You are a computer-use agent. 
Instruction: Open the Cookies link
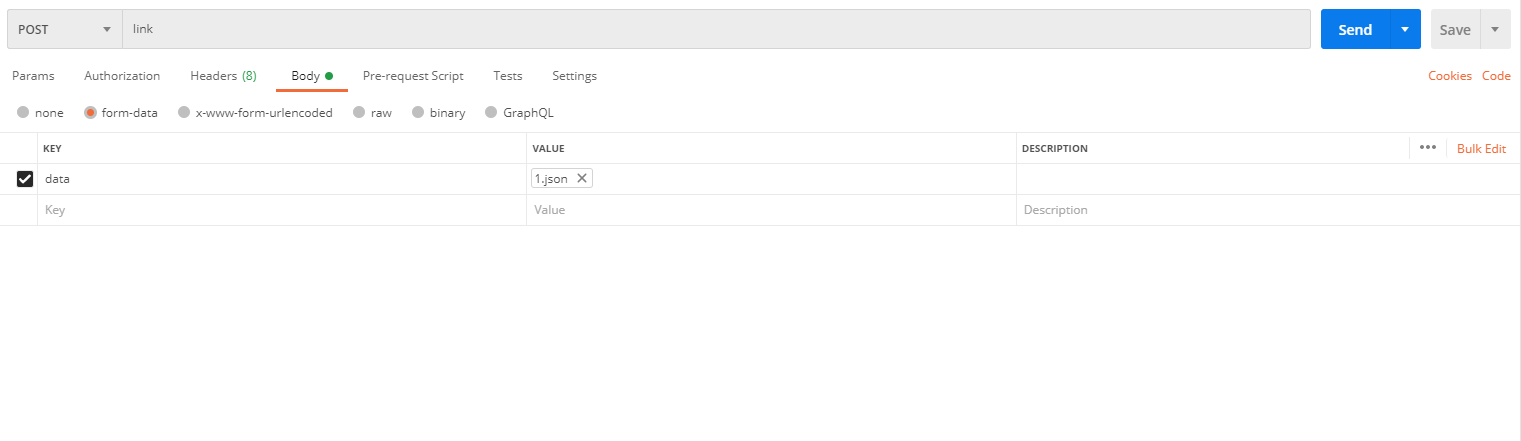pyautogui.click(x=1449, y=76)
